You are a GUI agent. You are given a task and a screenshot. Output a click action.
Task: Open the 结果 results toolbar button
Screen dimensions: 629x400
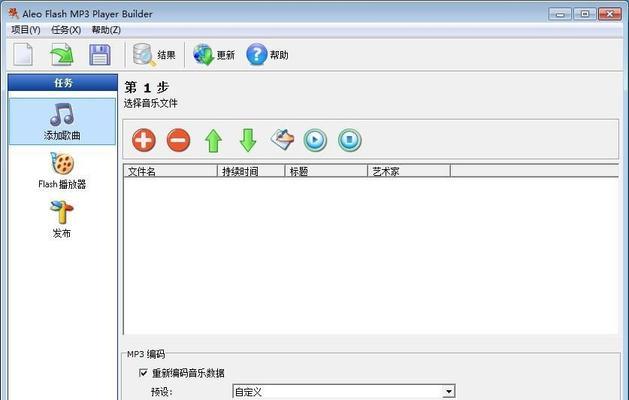point(154,55)
